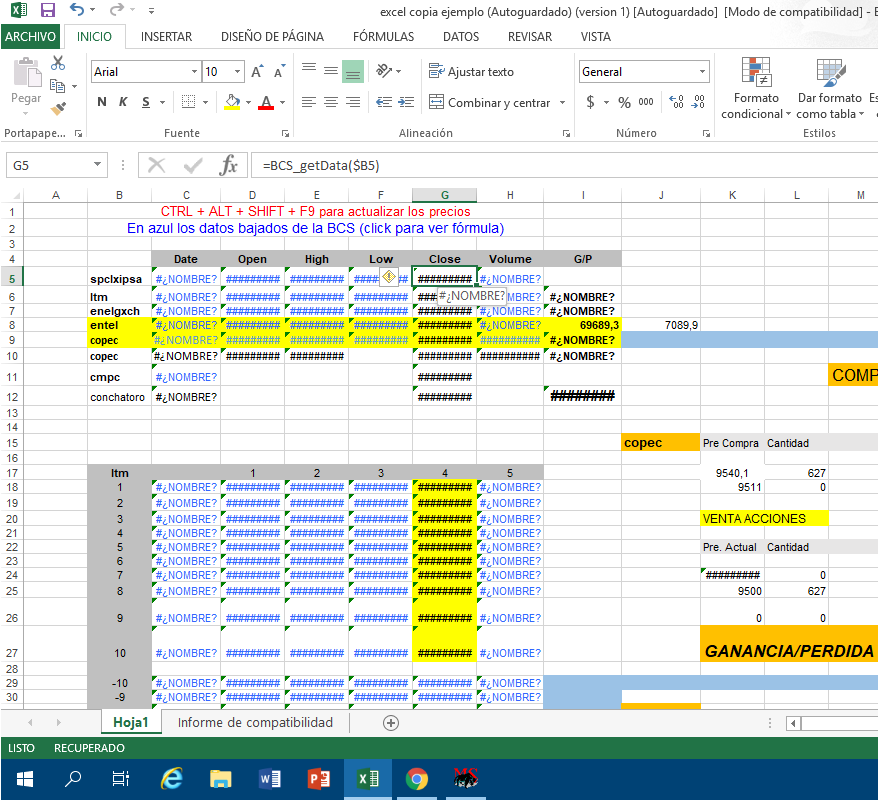Apply Combinar y centrar to merge cells
The width and height of the screenshot is (878, 800).
point(486,101)
